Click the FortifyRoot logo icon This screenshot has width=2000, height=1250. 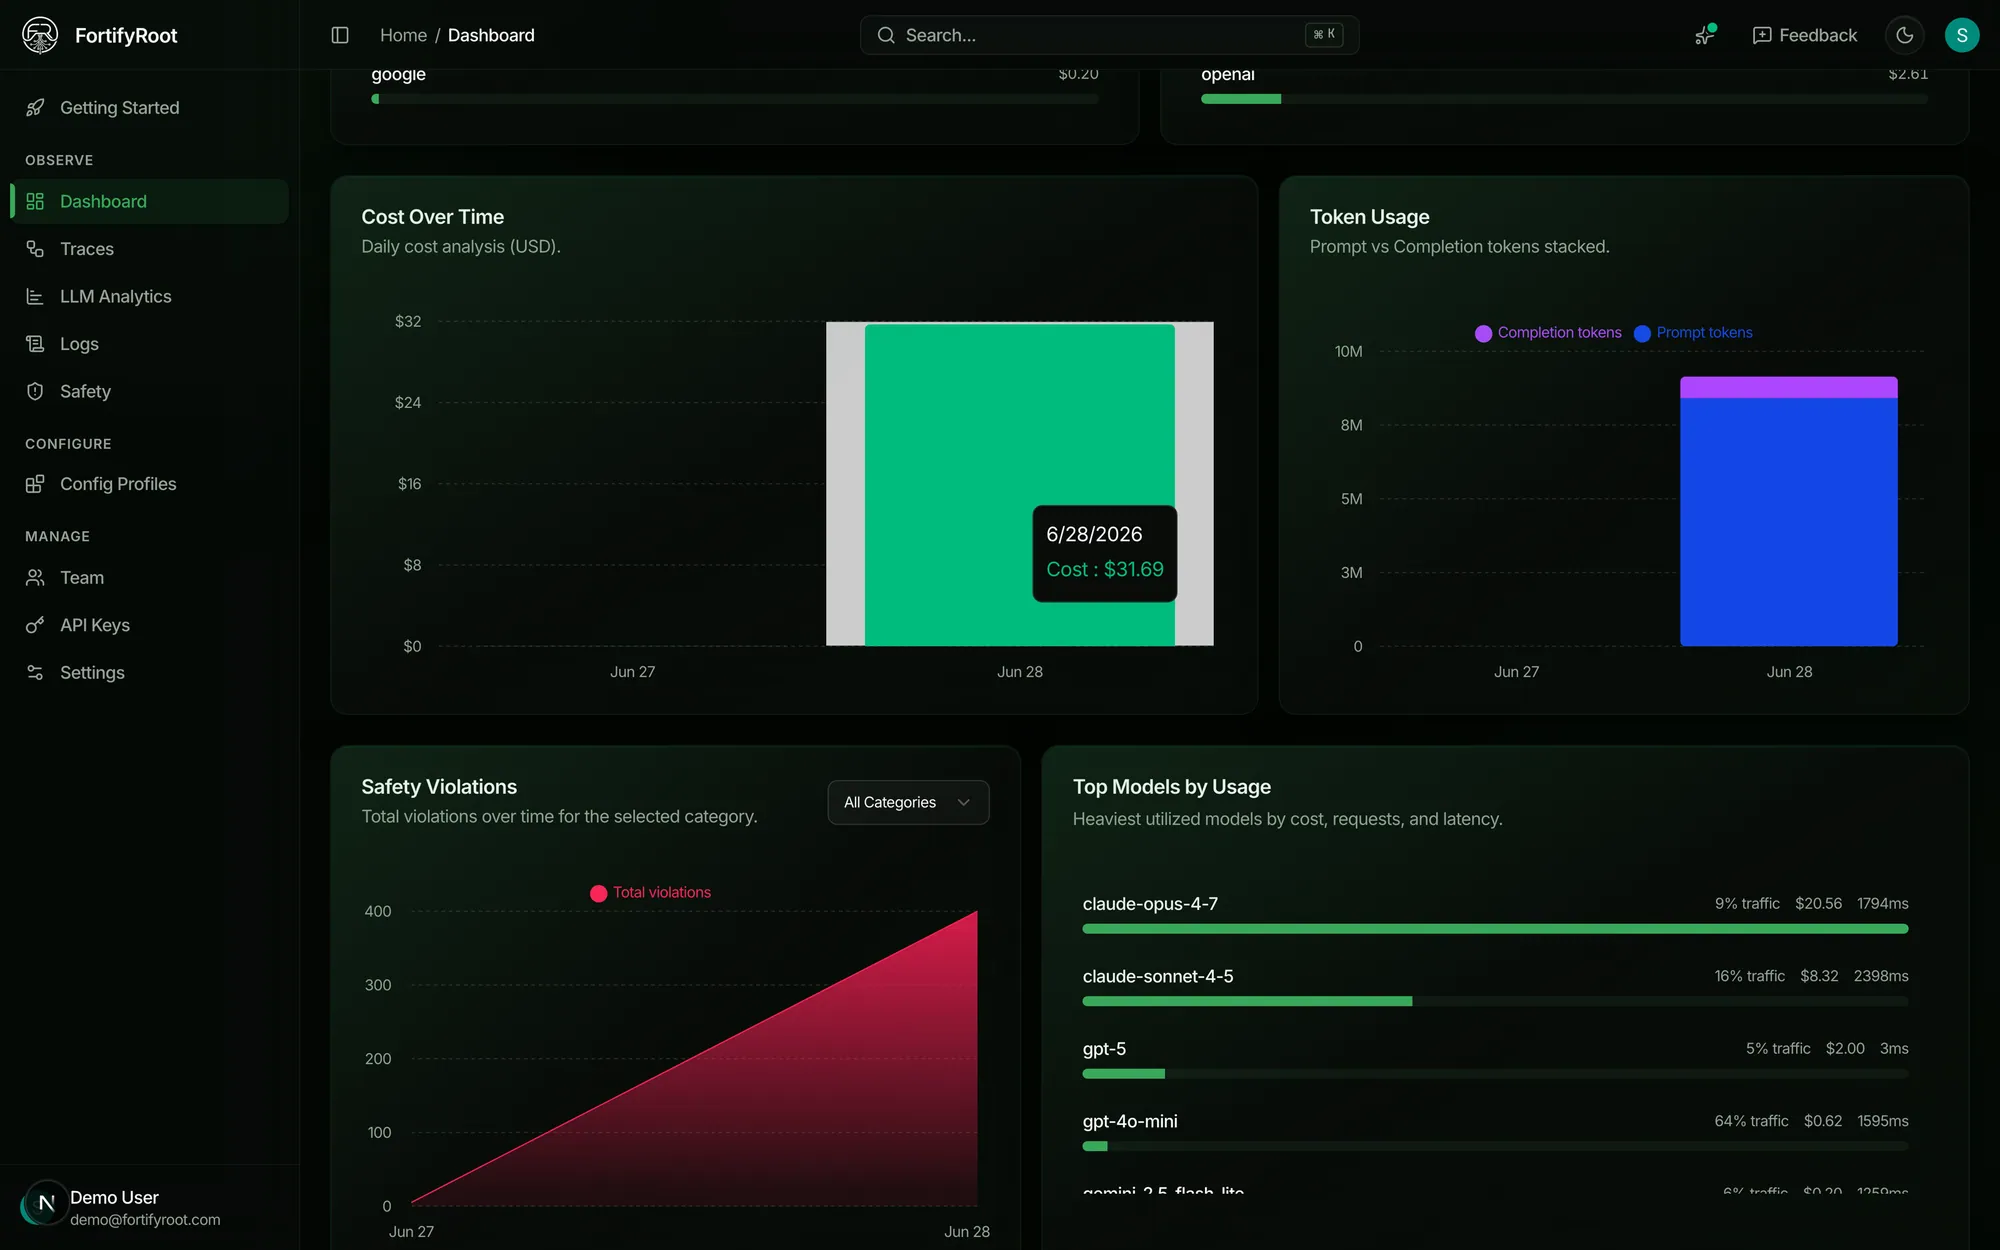pos(40,35)
